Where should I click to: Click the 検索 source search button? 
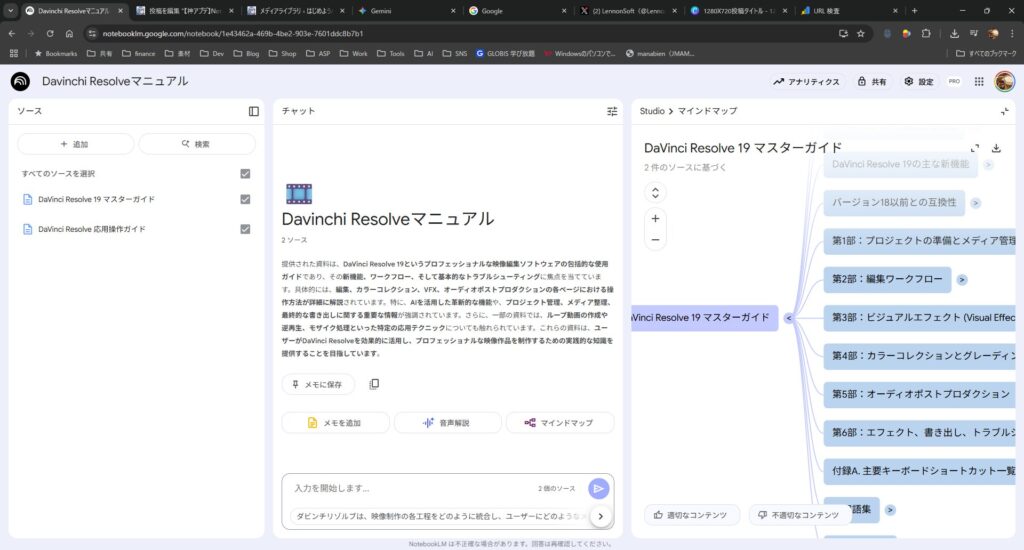coord(197,144)
